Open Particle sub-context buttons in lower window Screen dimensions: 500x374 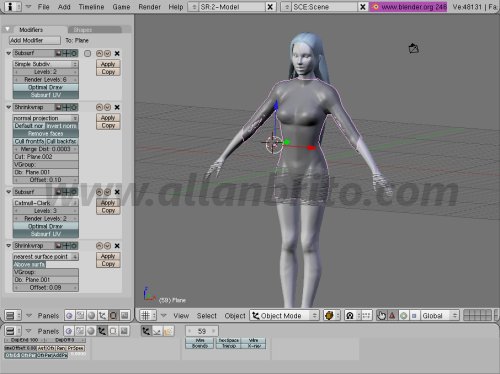168,331
